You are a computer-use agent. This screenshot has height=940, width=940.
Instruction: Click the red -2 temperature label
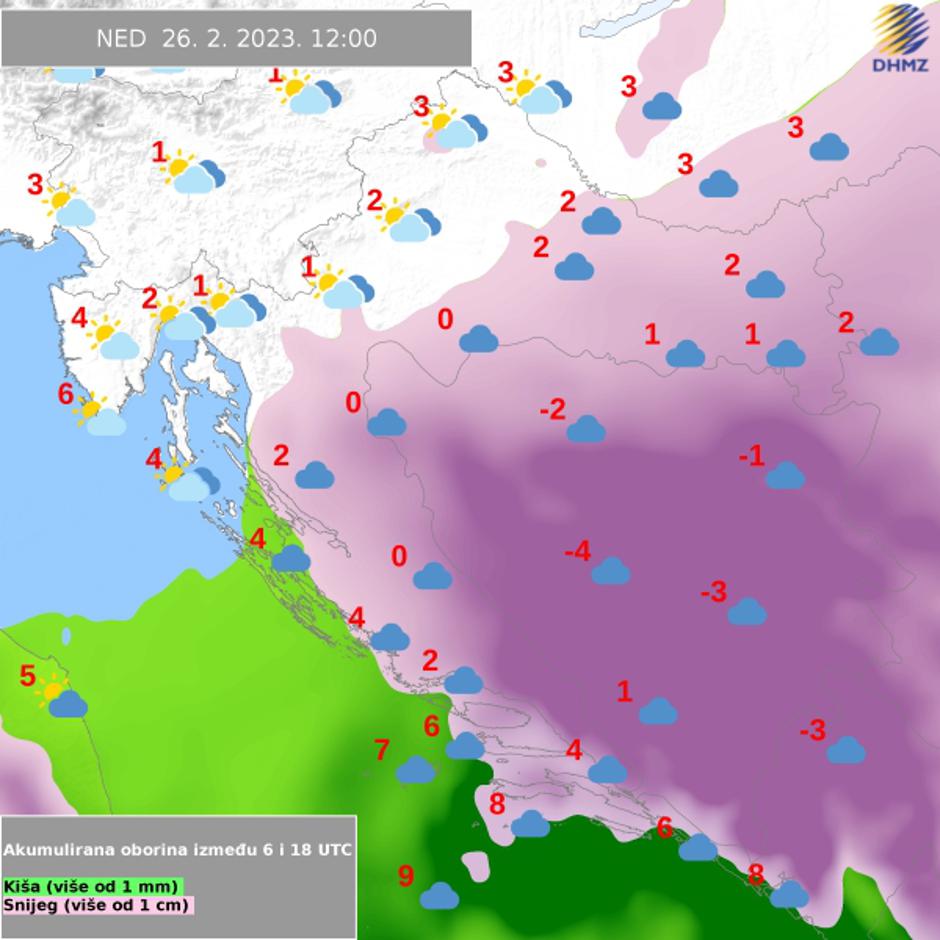[x=553, y=409]
